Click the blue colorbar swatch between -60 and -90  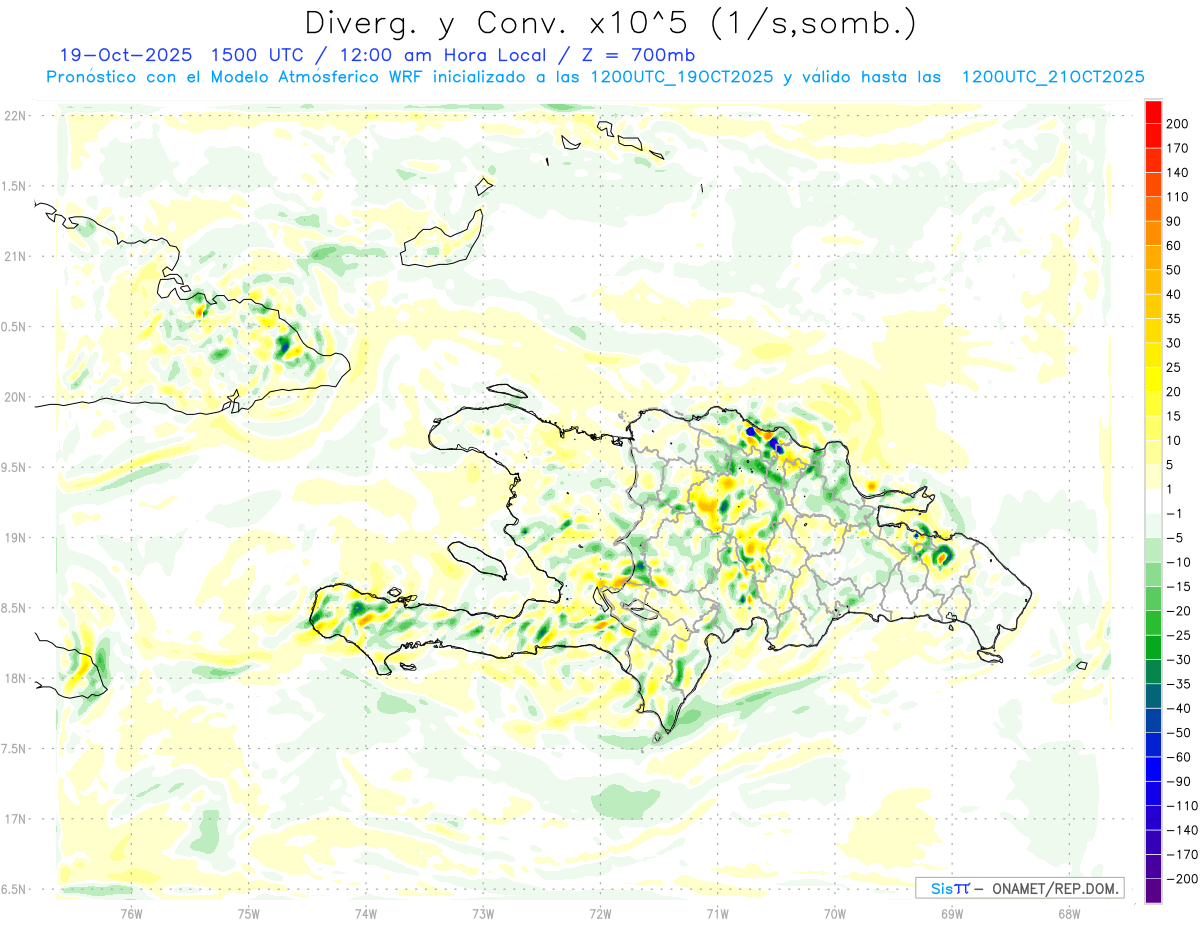click(1153, 769)
